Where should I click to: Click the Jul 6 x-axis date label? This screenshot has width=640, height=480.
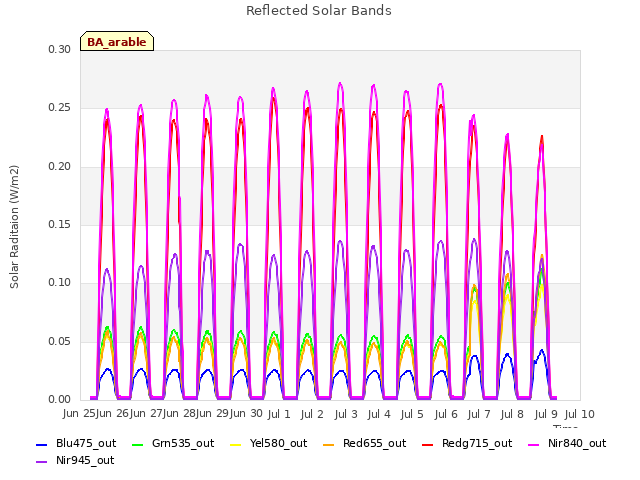coord(446,414)
